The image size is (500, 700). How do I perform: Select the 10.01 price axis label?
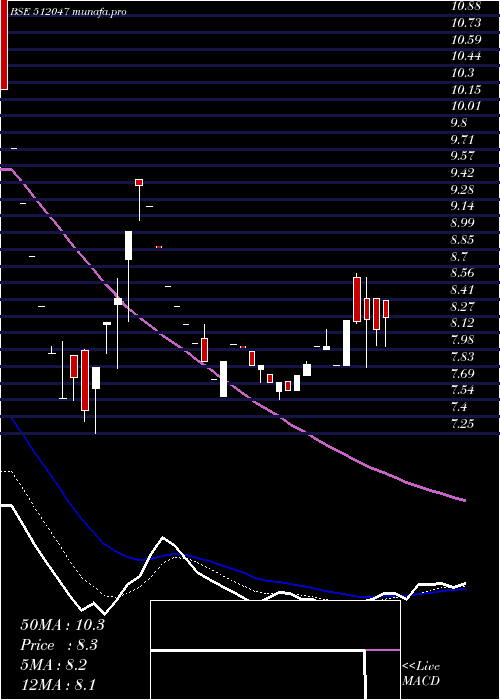click(466, 106)
